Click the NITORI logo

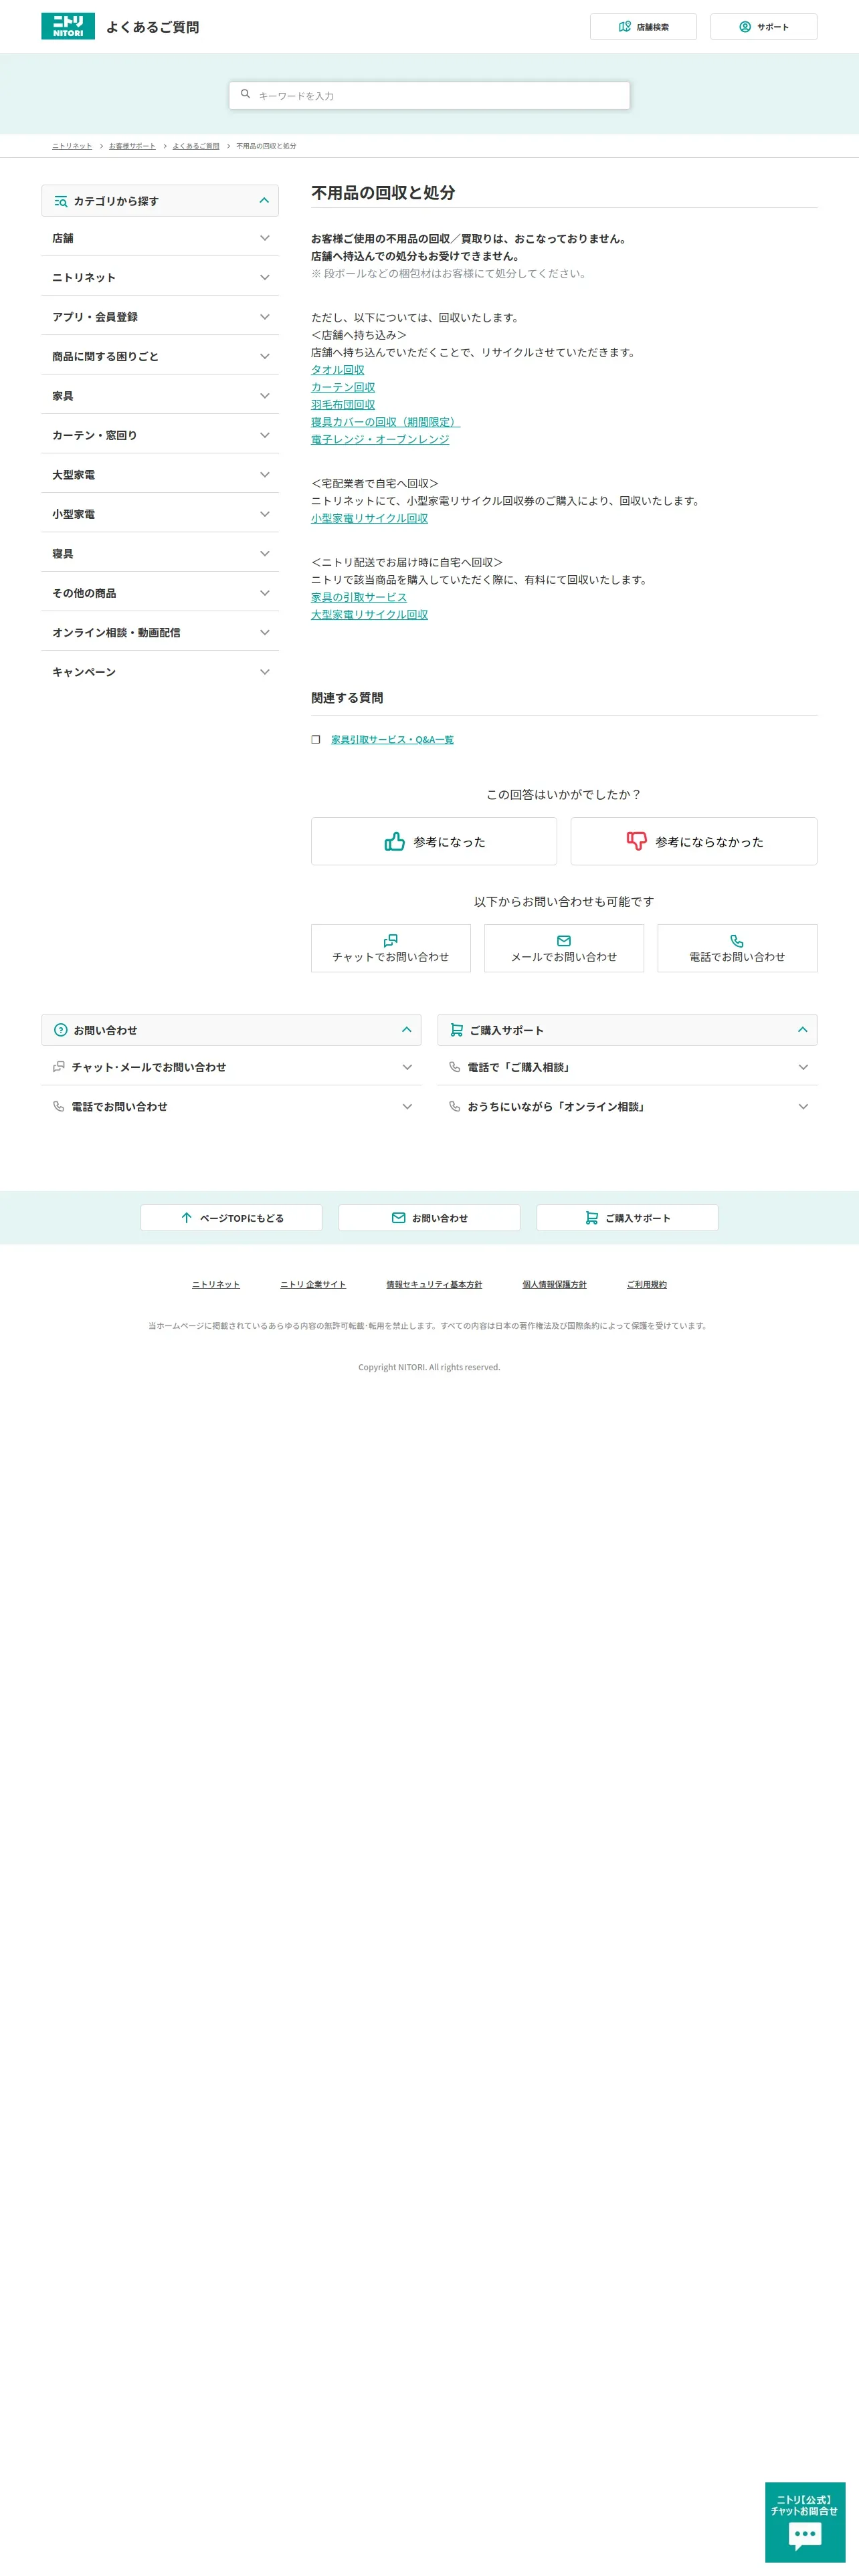(68, 26)
